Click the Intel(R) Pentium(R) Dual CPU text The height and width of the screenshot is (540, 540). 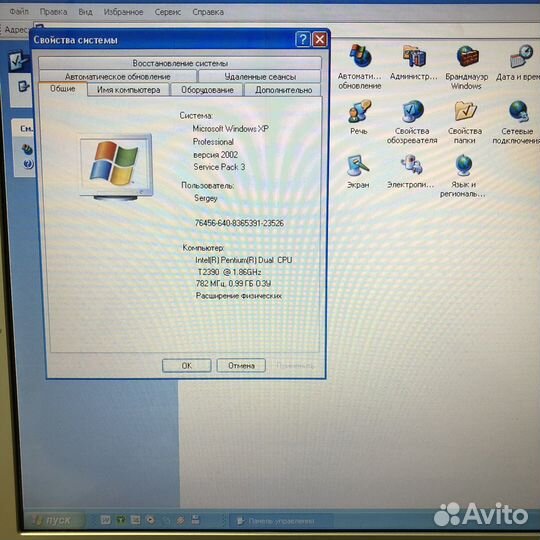(243, 260)
